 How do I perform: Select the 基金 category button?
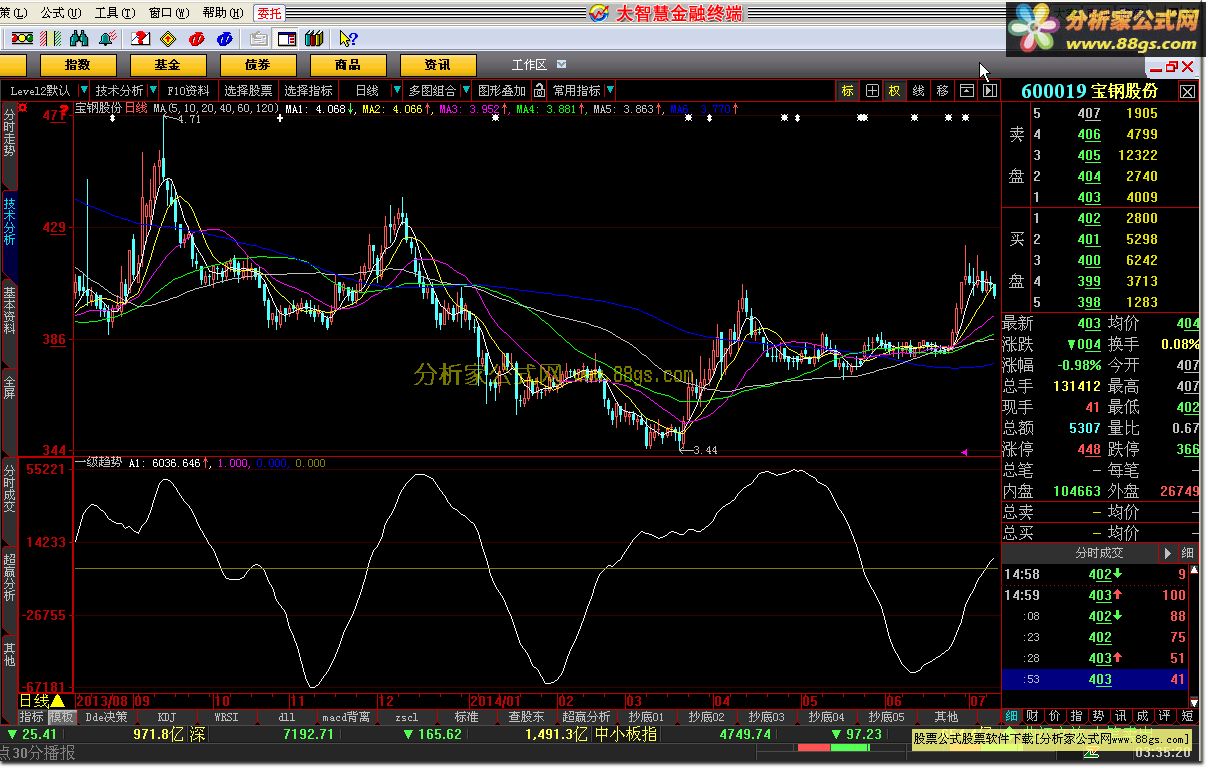[168, 64]
